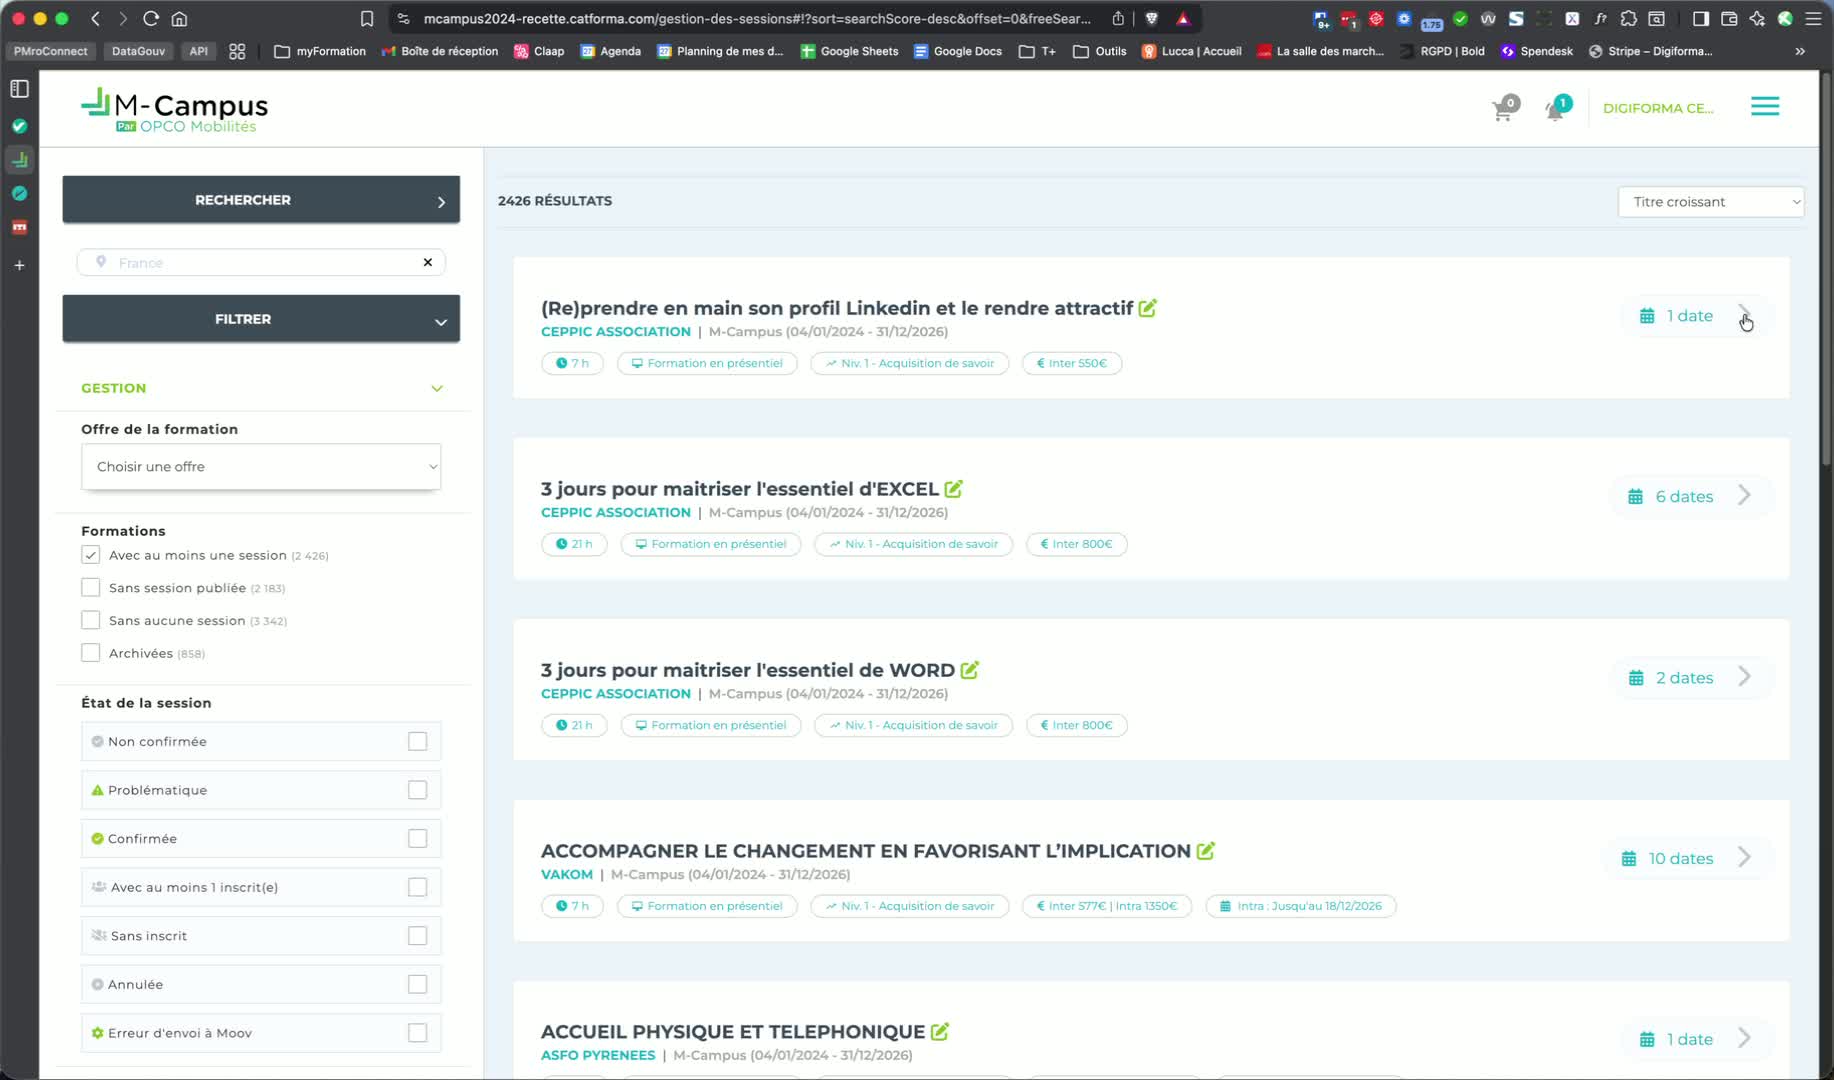Viewport: 1834px width, 1080px height.
Task: Open the shopping cart icon
Action: [1503, 109]
